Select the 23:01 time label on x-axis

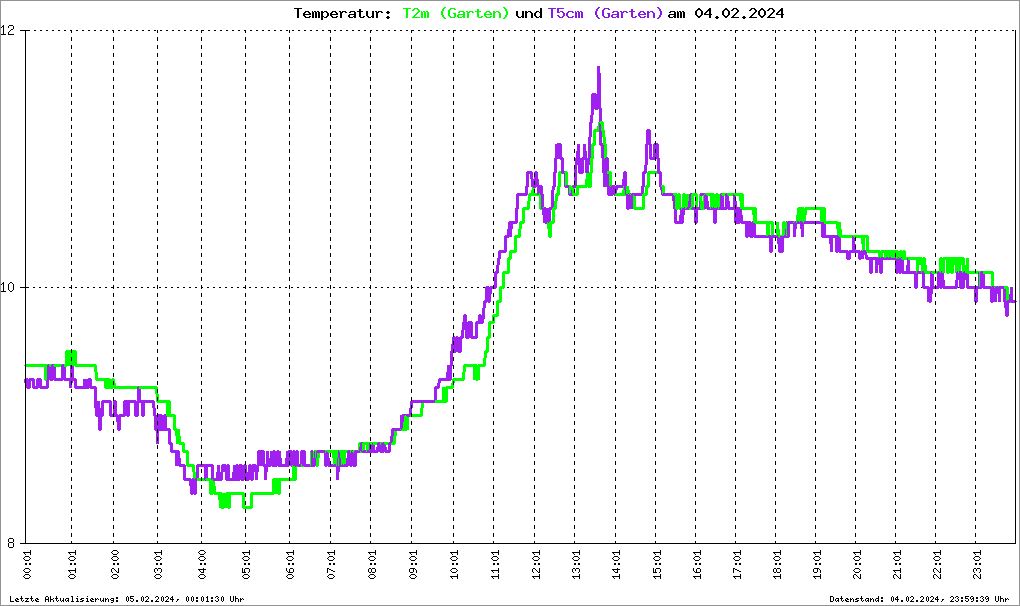(979, 567)
